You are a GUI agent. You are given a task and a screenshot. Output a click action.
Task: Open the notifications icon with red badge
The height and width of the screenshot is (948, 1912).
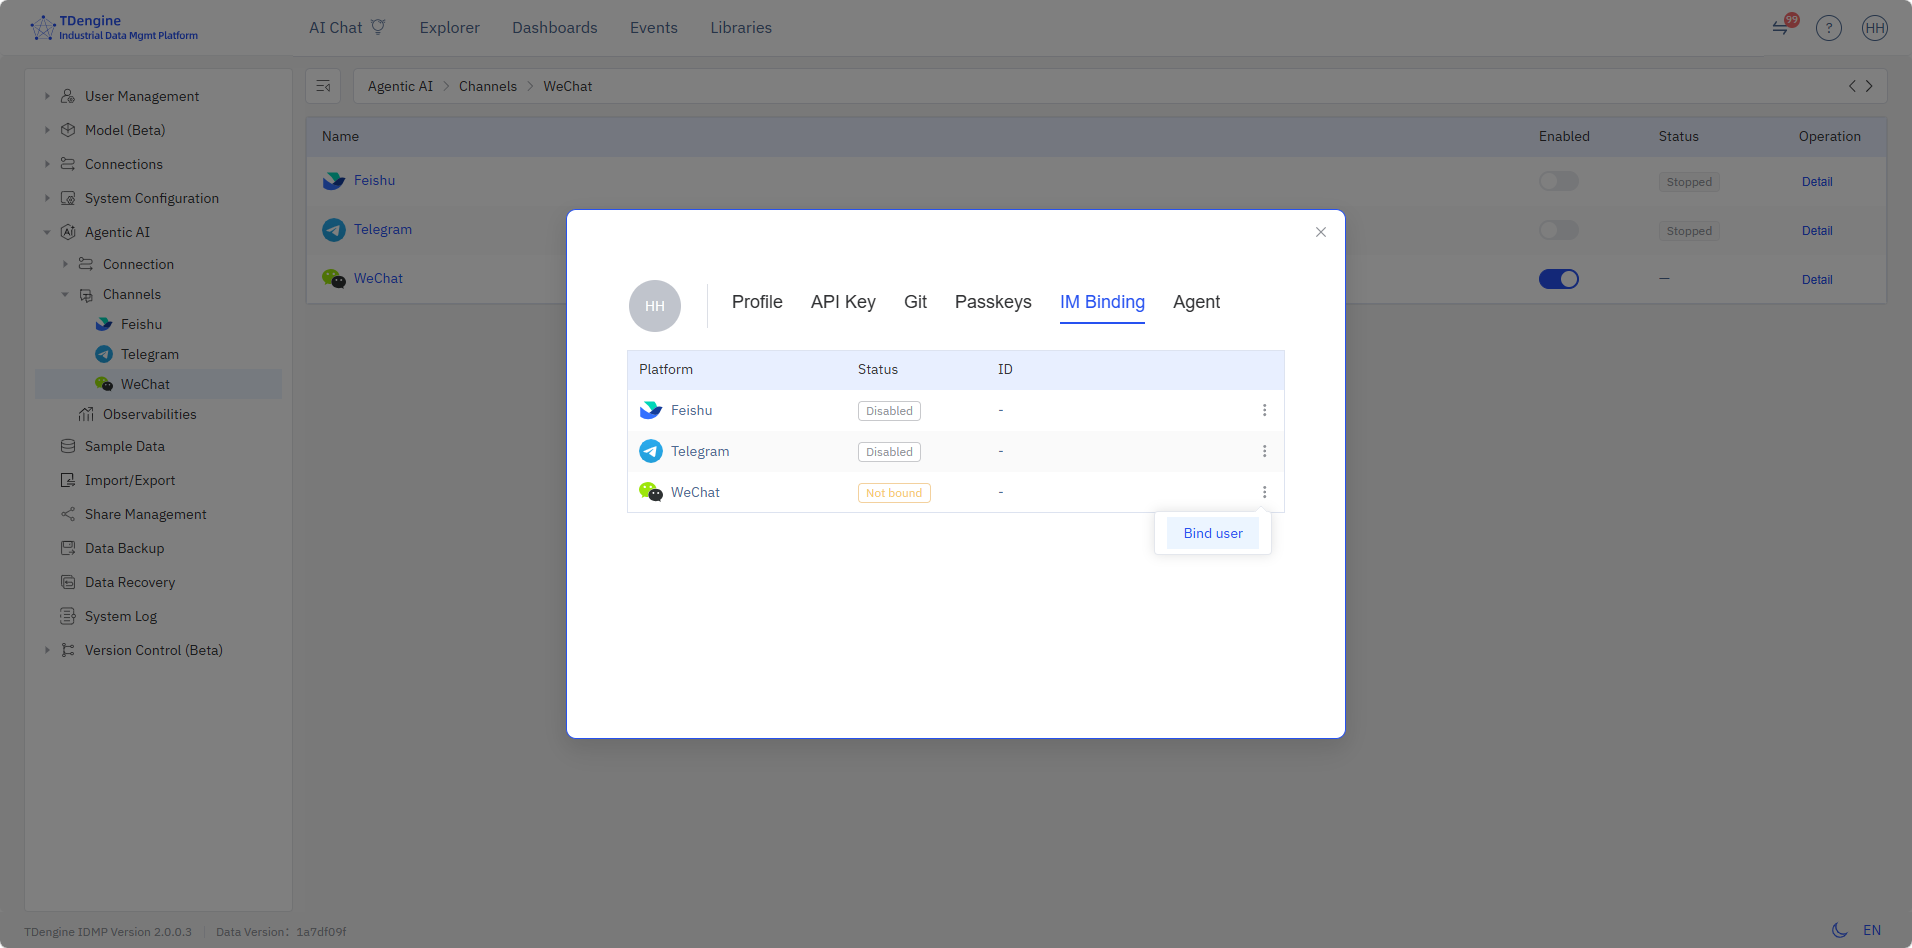[x=1783, y=26]
